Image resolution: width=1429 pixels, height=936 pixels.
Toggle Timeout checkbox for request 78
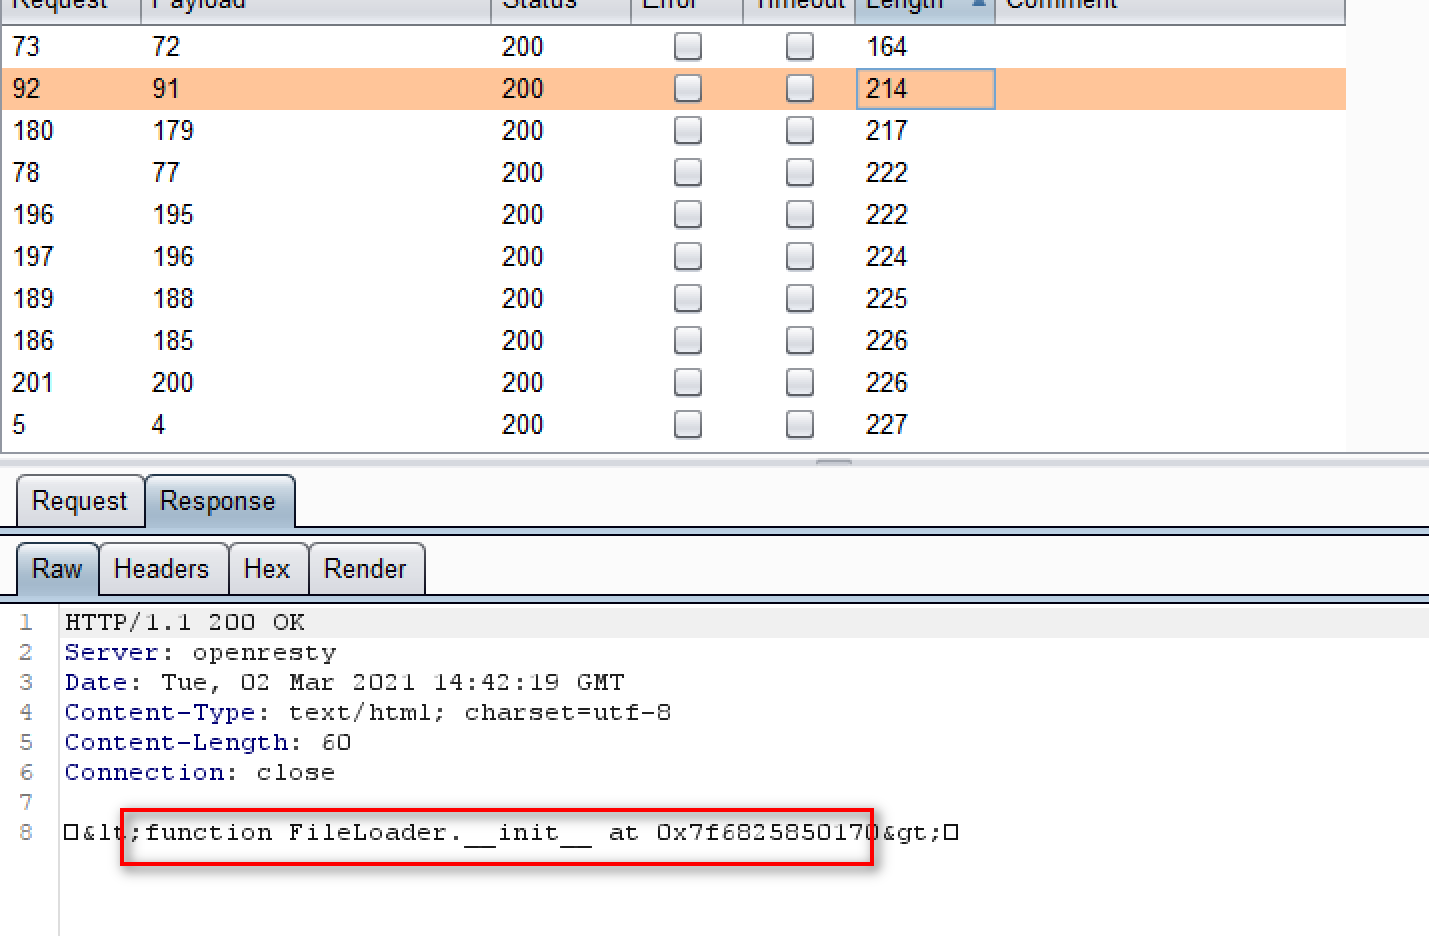(x=799, y=173)
